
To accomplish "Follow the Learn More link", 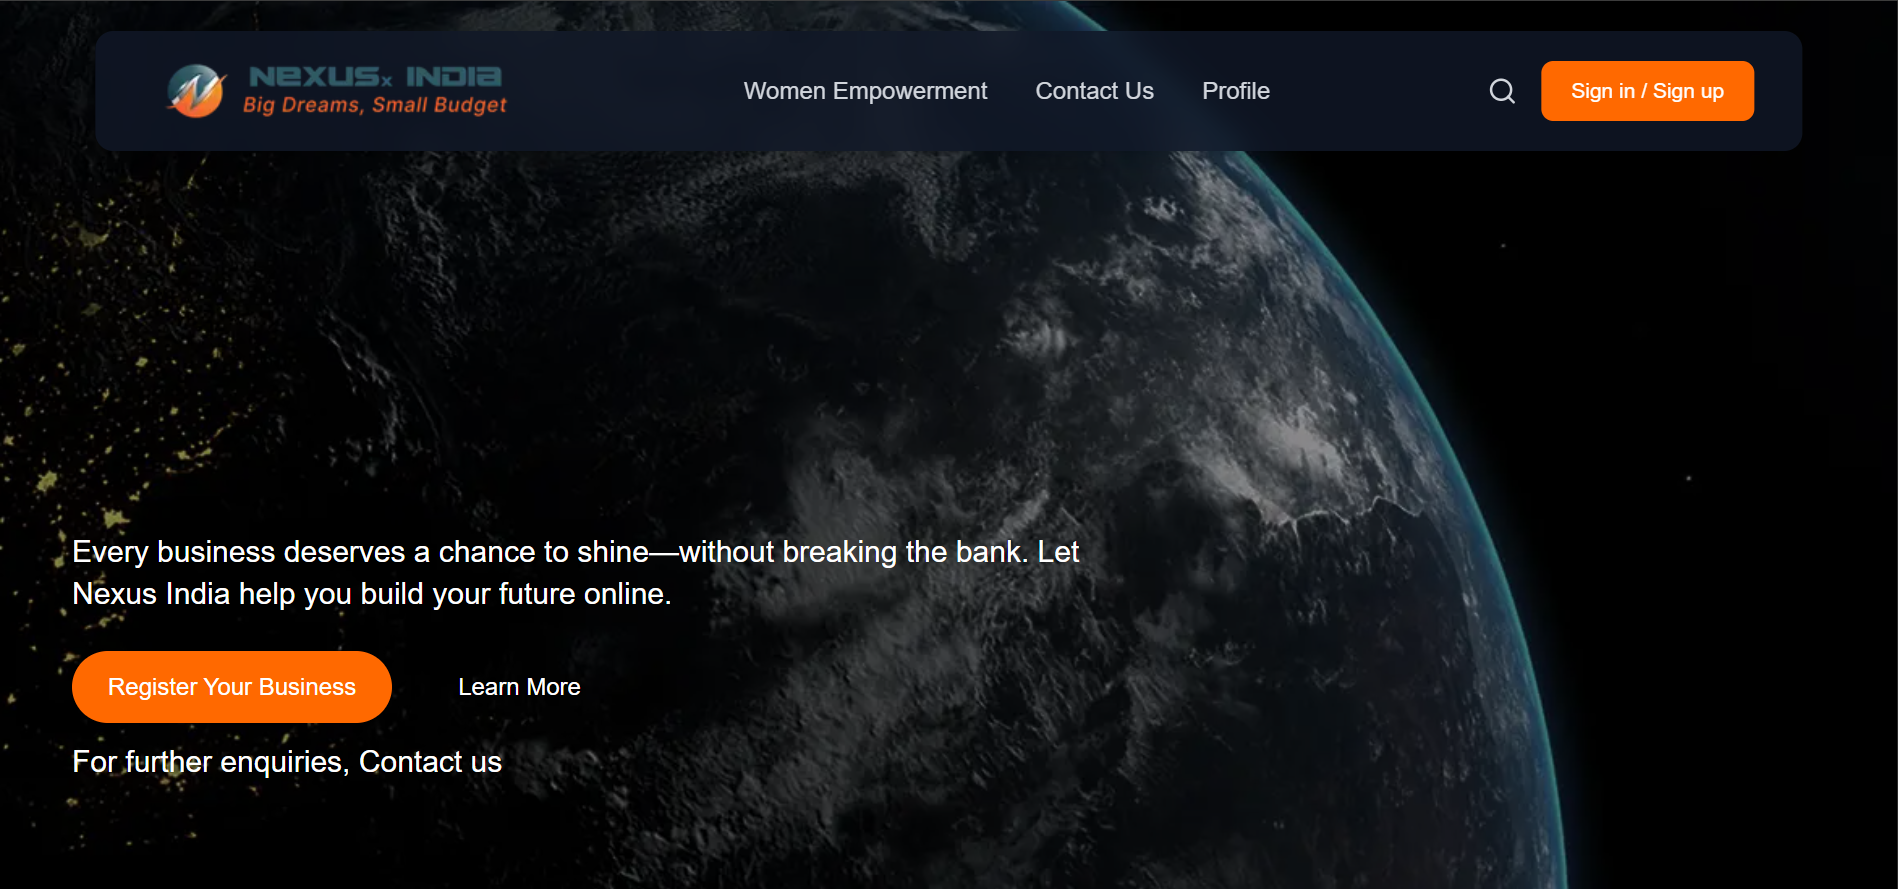I will click(x=519, y=687).
